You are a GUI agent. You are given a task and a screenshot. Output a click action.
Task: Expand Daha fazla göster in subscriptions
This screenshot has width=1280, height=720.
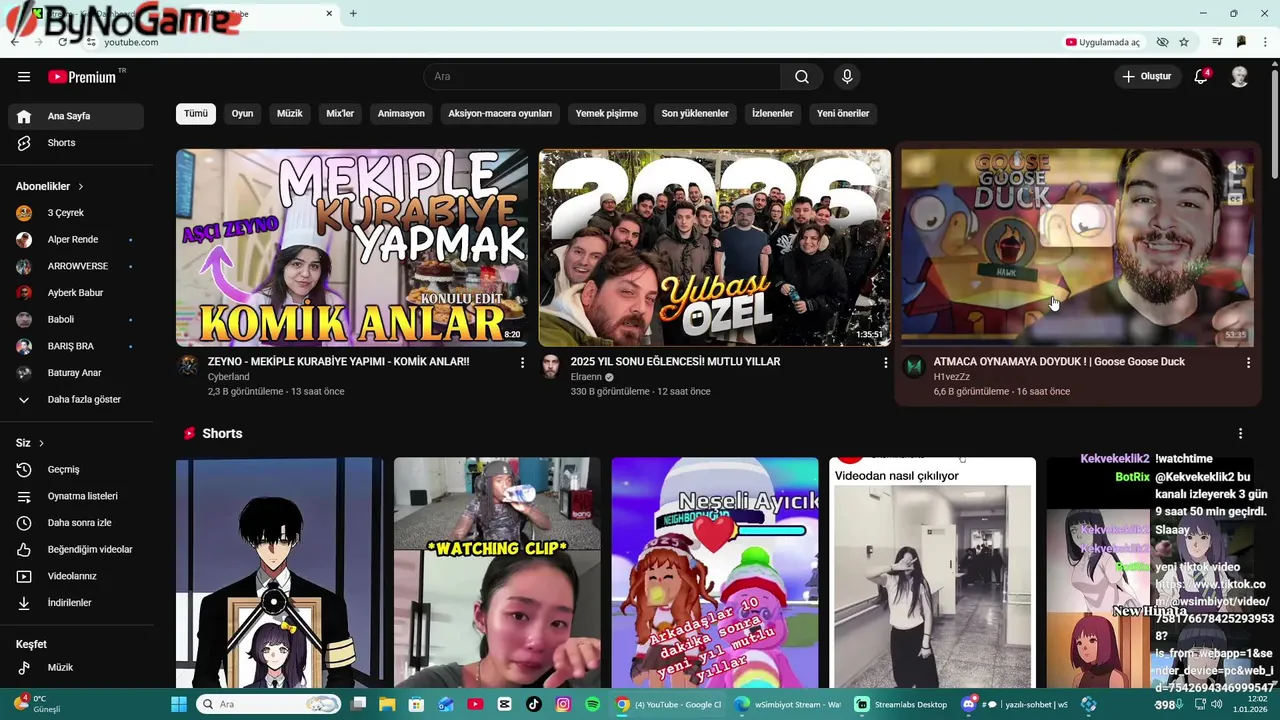click(x=76, y=399)
